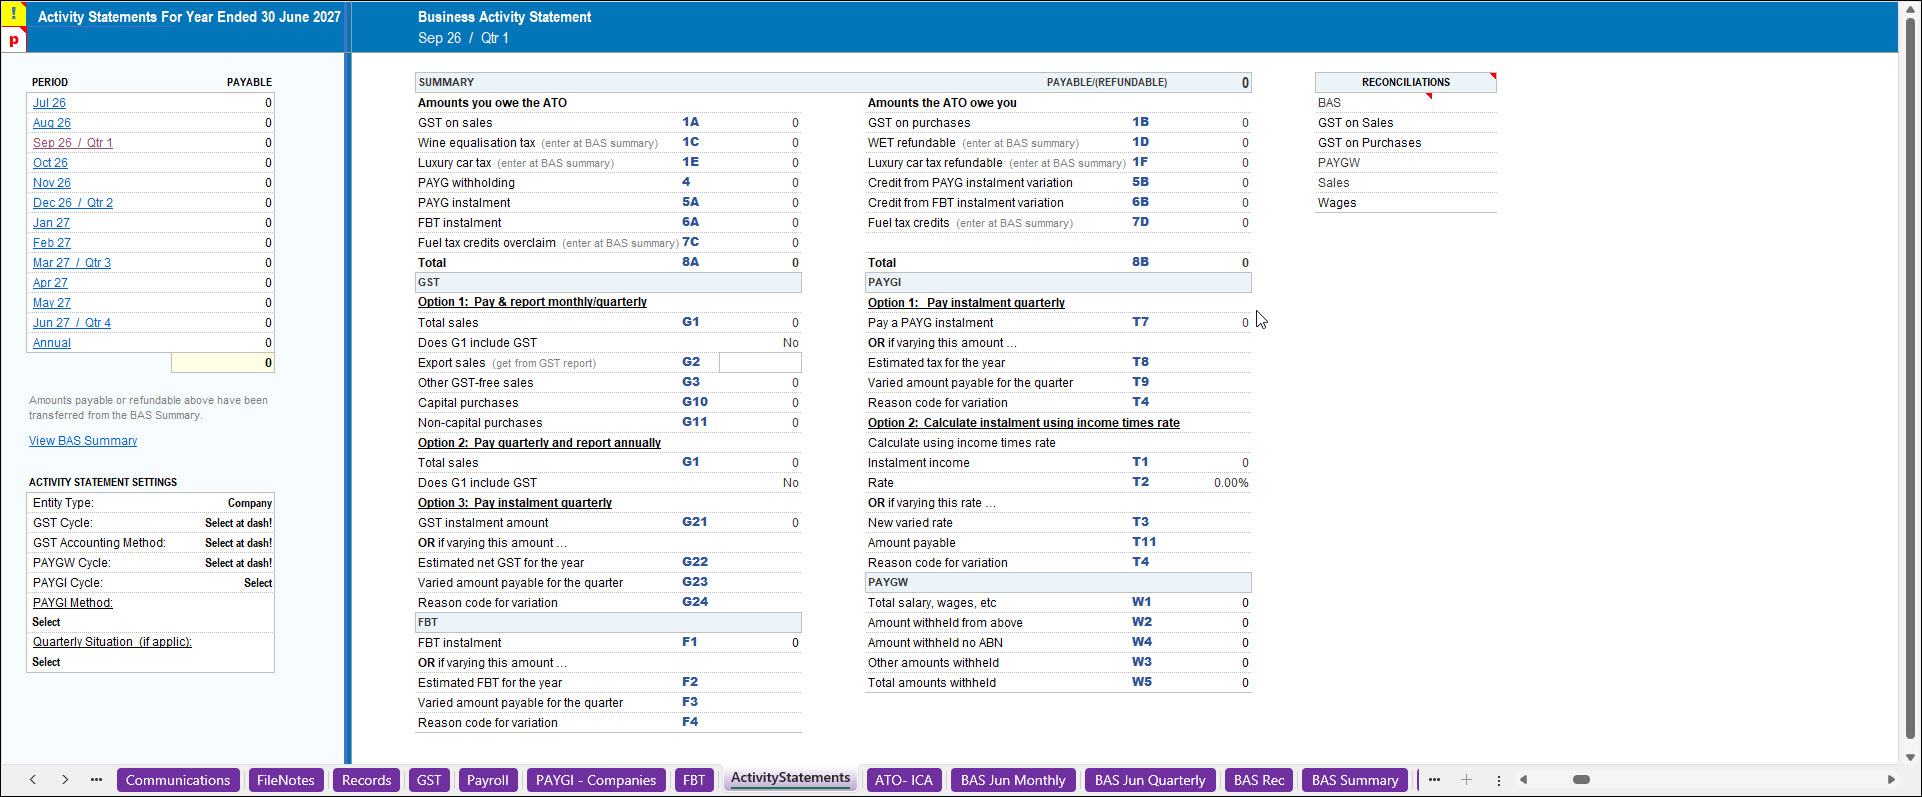
Task: Add a new sheet with plus icon
Action: tap(1466, 780)
